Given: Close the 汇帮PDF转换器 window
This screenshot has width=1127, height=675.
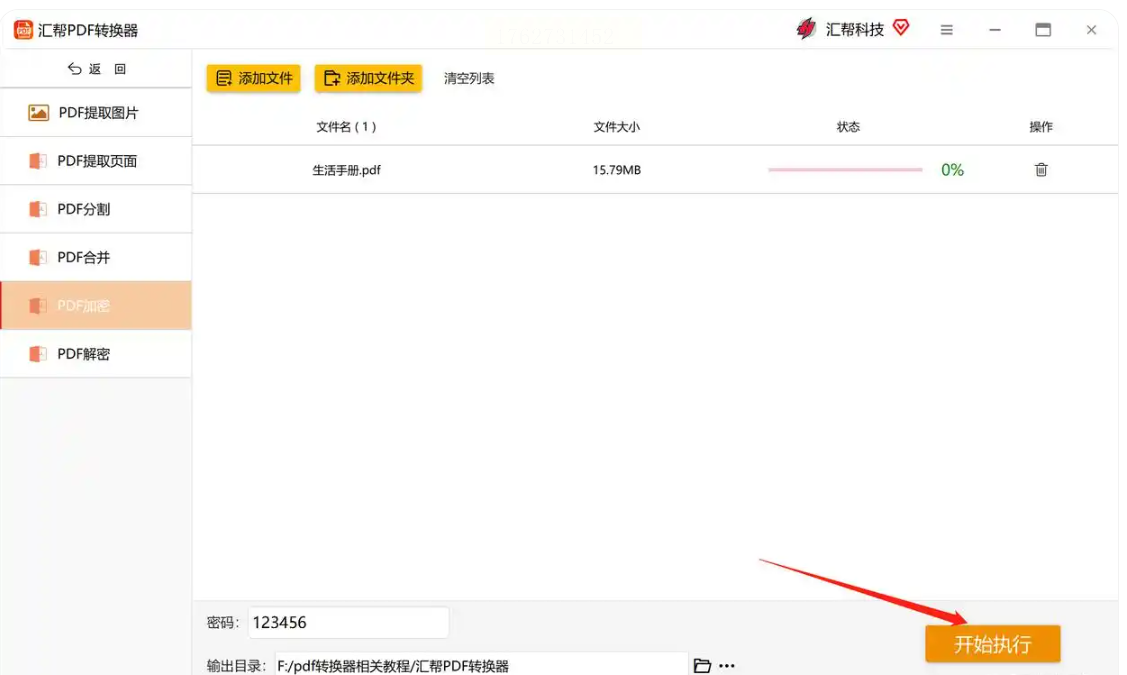Looking at the screenshot, I should (1091, 30).
